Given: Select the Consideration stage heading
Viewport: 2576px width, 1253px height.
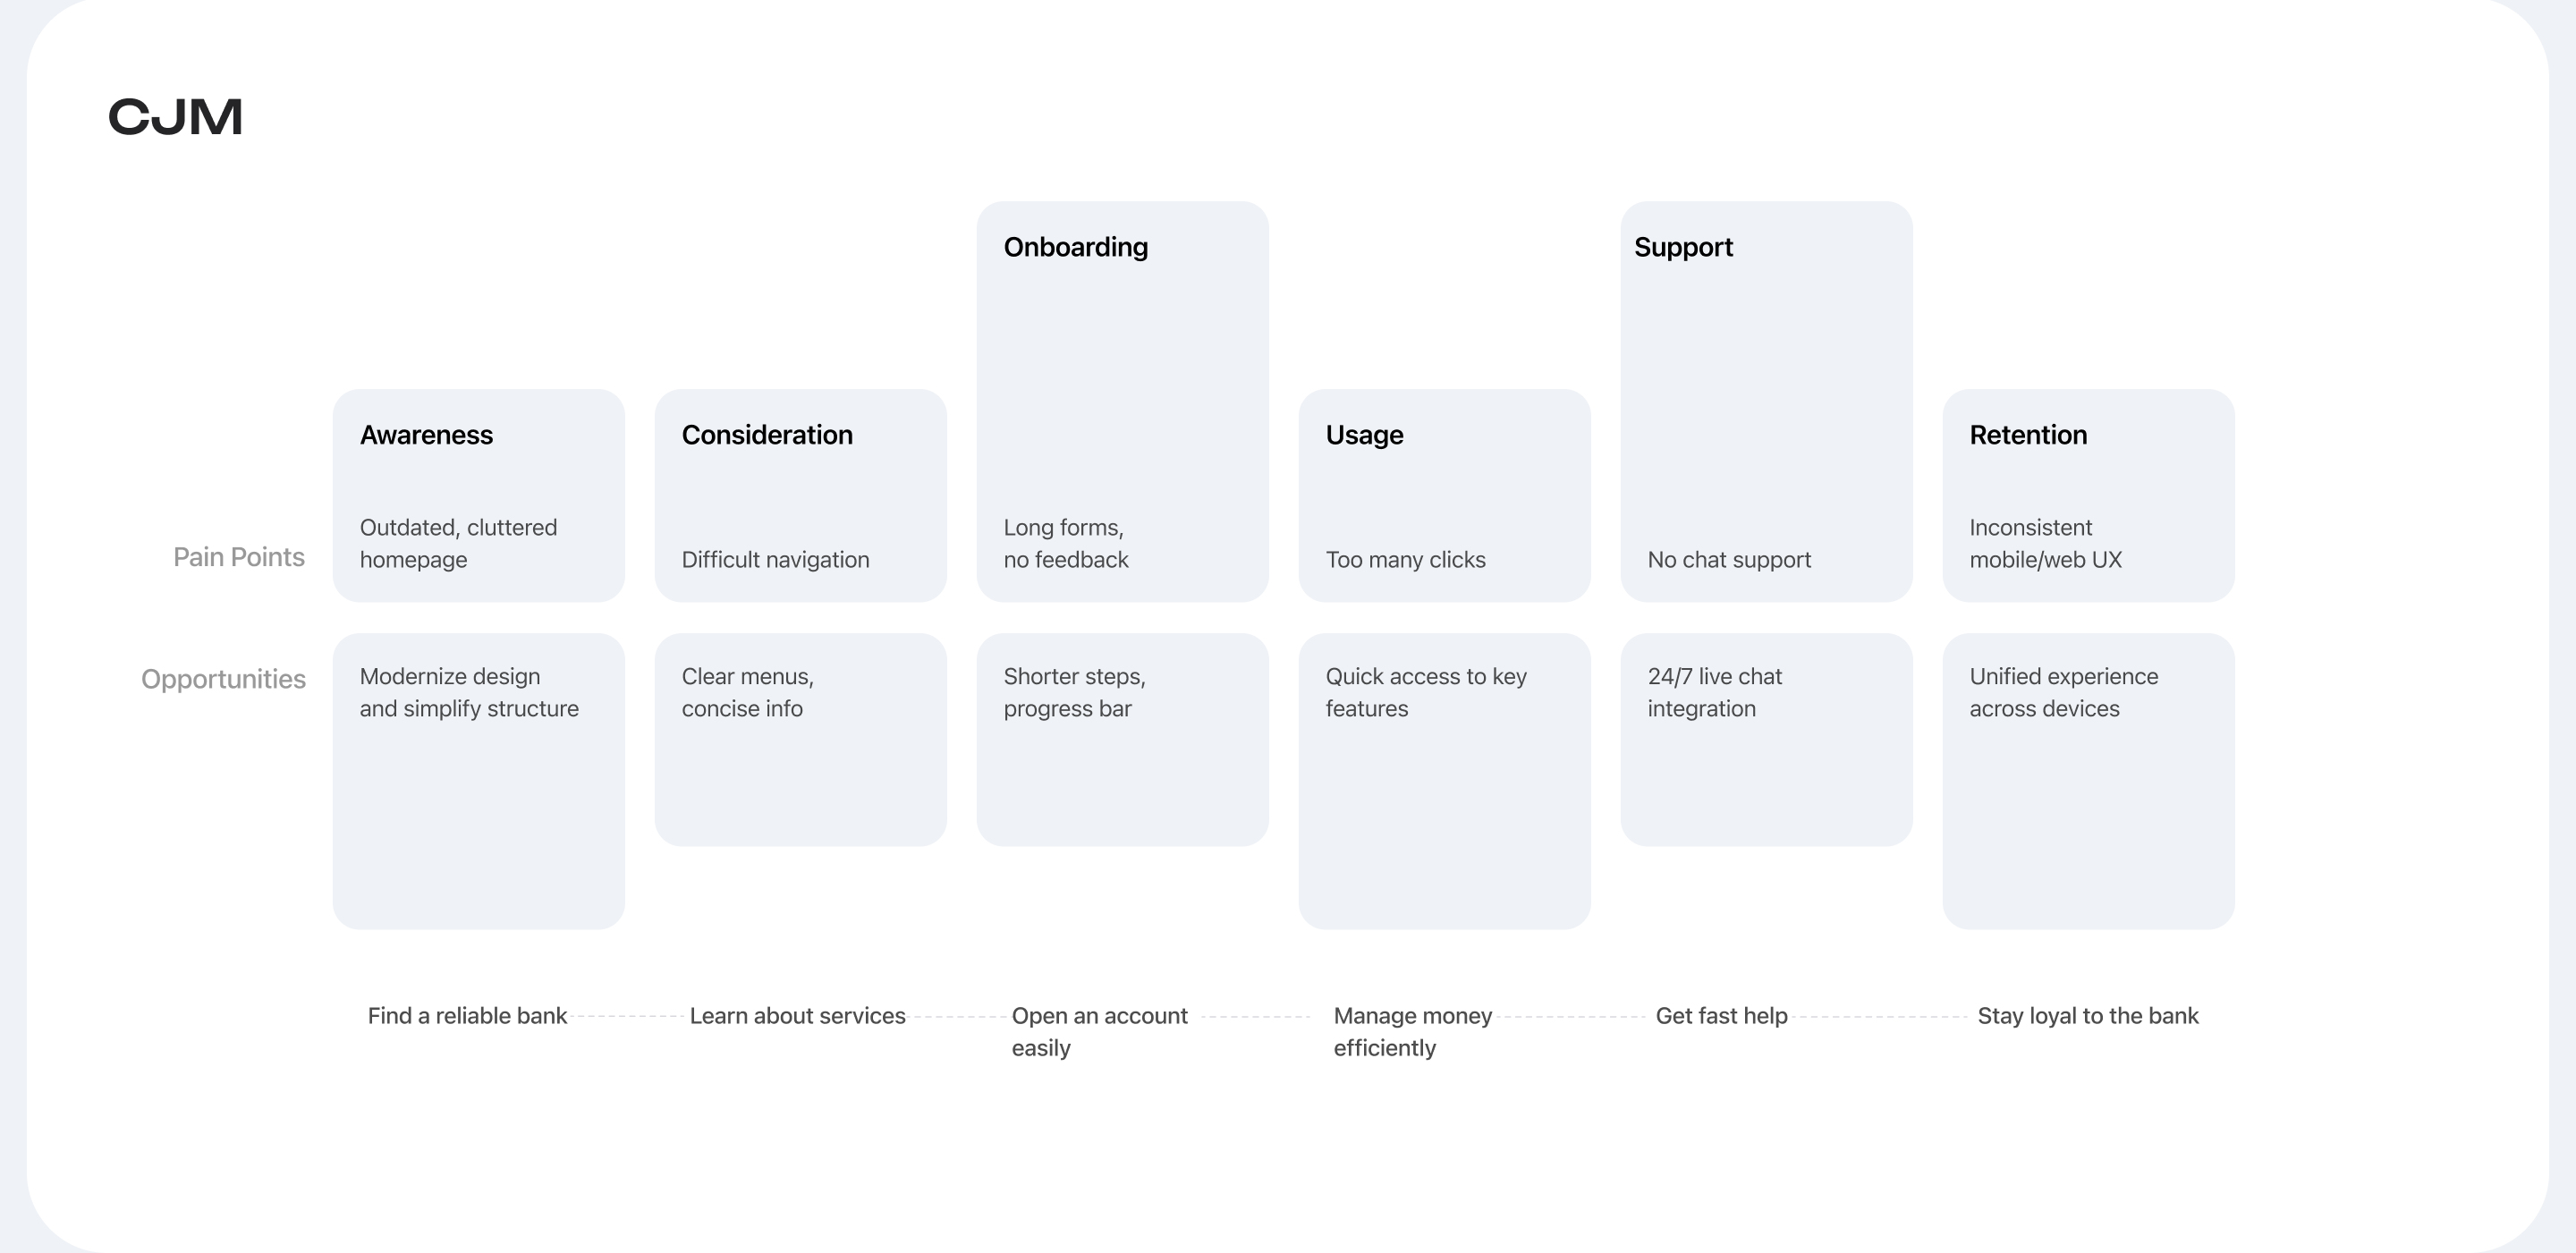Looking at the screenshot, I should tap(767, 435).
